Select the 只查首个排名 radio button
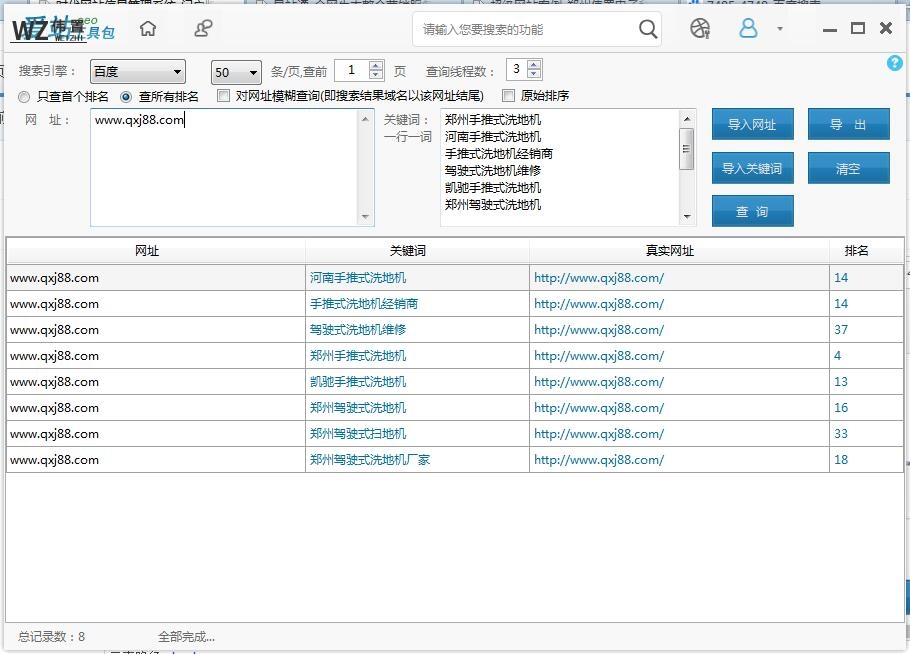Image resolution: width=910 pixels, height=654 pixels. click(x=23, y=97)
